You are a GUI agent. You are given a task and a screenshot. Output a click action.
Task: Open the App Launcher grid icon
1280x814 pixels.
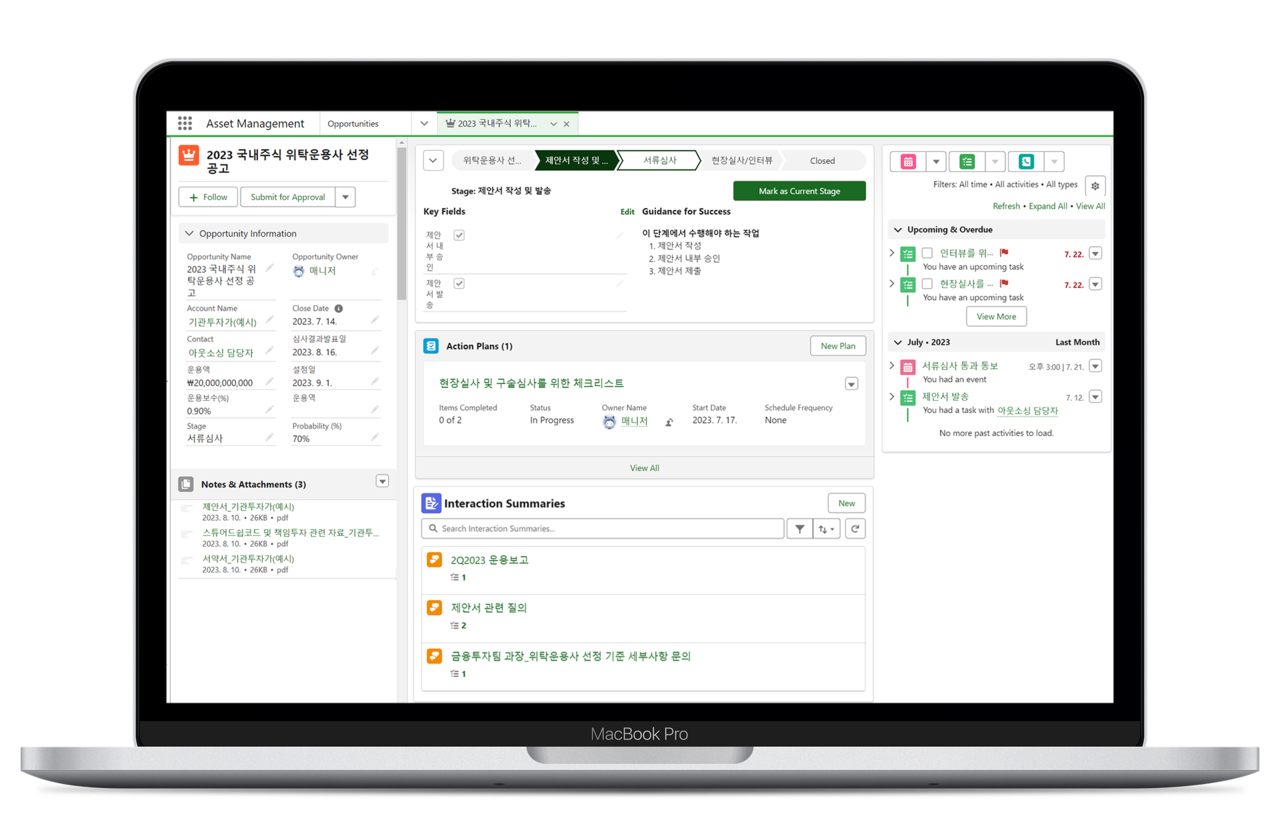click(x=185, y=124)
